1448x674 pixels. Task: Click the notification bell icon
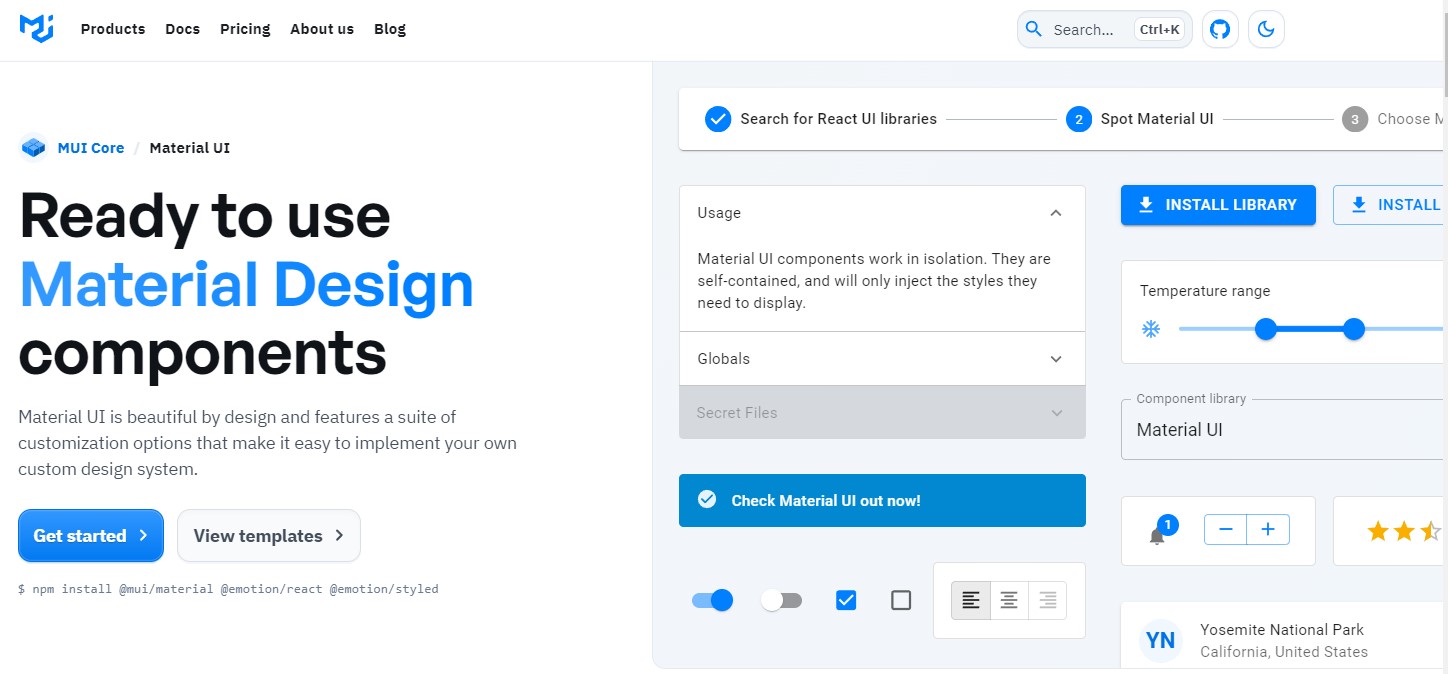pos(1157,536)
